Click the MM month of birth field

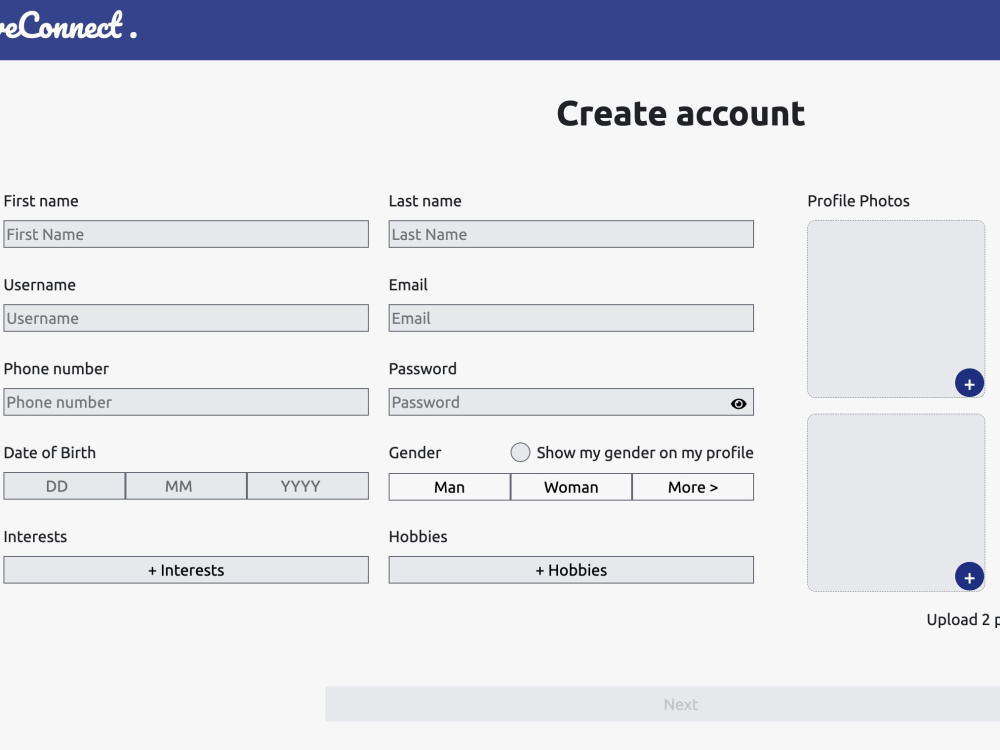186,486
